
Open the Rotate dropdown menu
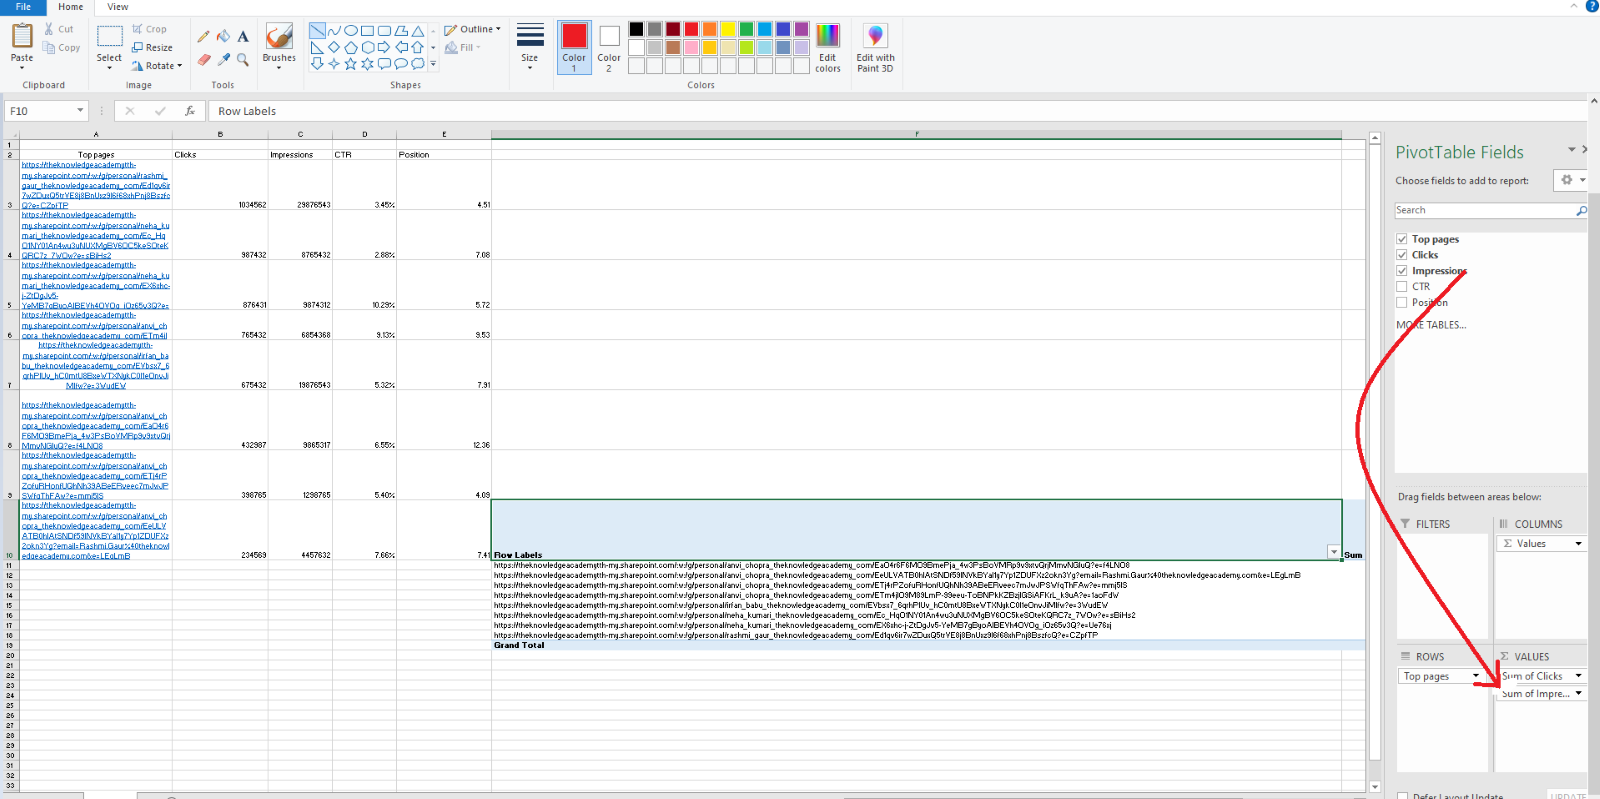coord(158,66)
